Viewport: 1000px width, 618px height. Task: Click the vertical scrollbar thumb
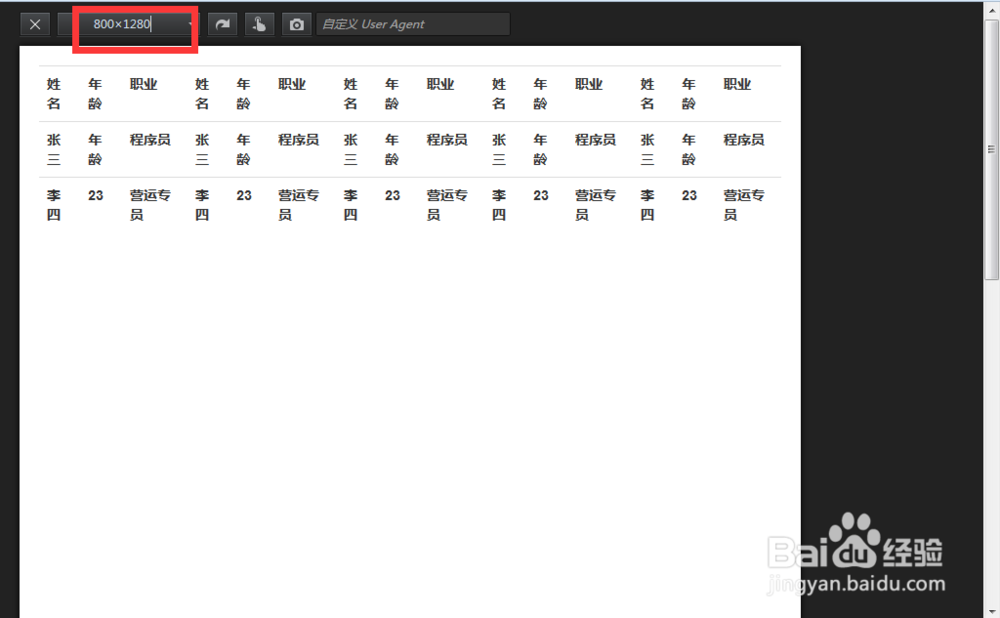[991, 150]
